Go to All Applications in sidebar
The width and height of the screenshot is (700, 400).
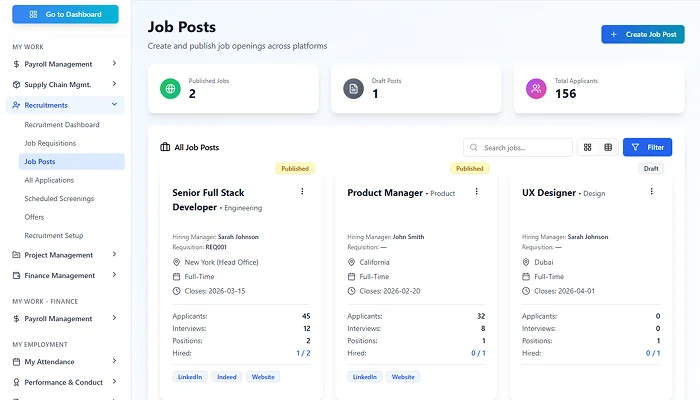[x=49, y=180]
